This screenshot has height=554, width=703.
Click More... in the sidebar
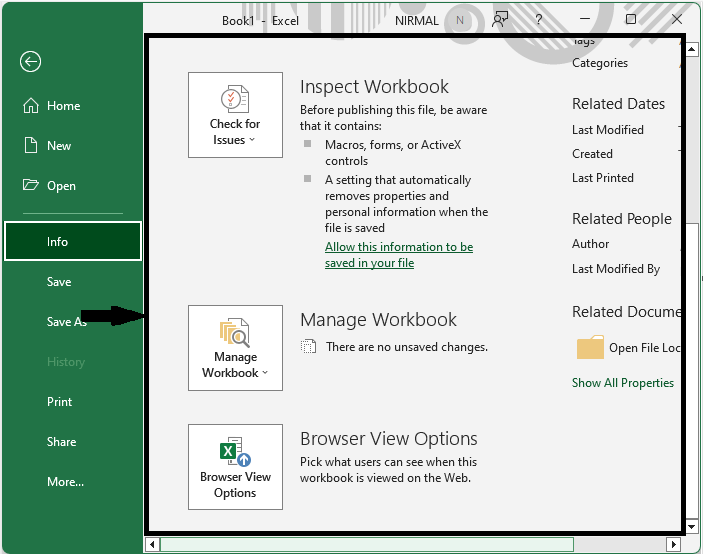click(65, 481)
